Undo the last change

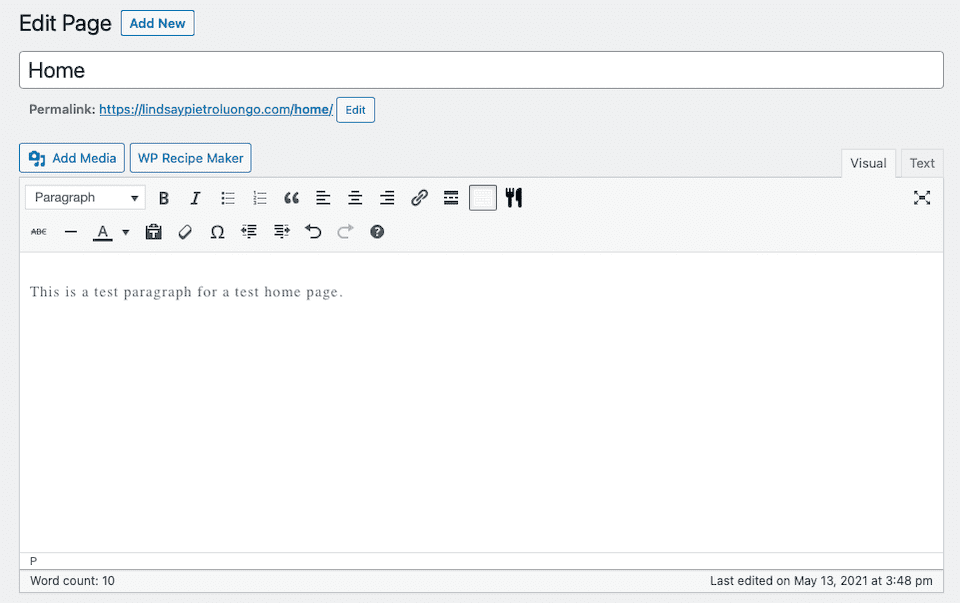(x=313, y=231)
